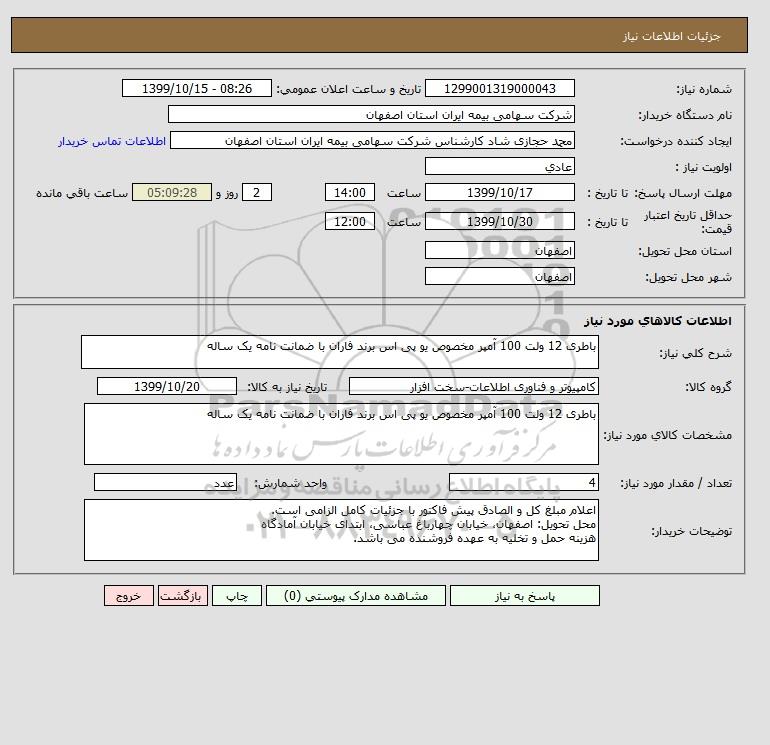
Task: Click the اطلاعات کالاهای مورد نیاز section heading
Action: (658, 321)
